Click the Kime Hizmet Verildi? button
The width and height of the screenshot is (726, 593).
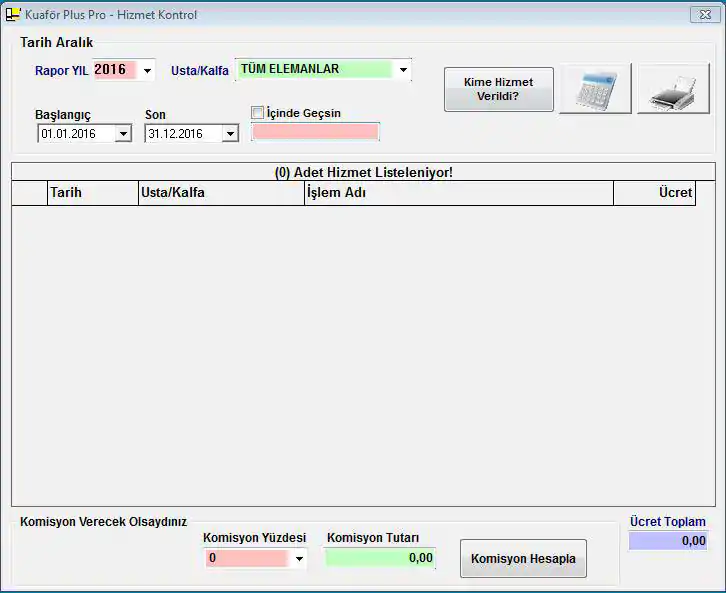498,89
